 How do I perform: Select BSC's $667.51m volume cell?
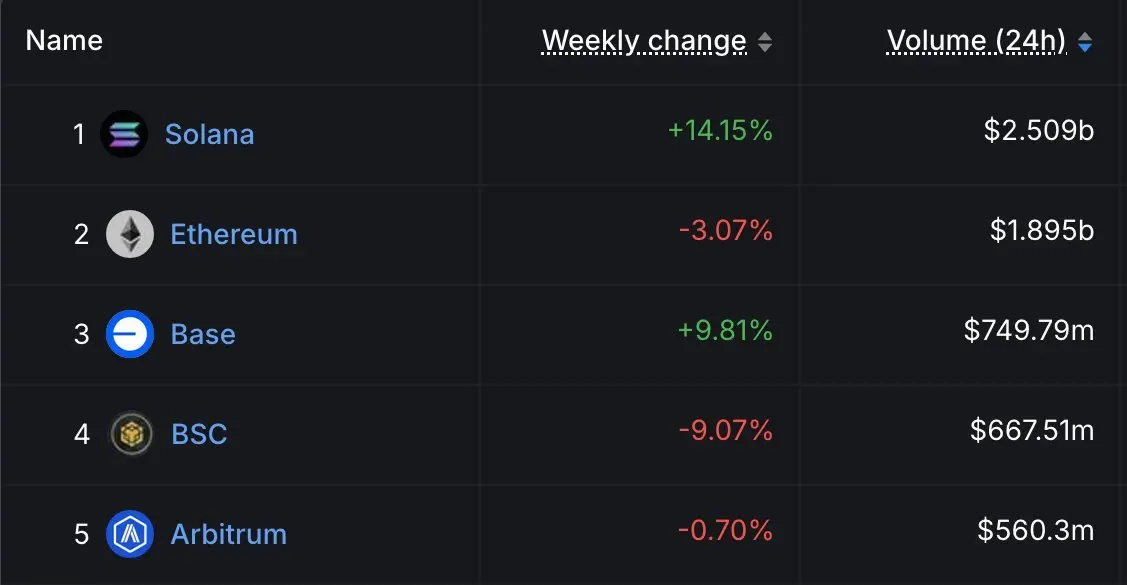[x=1032, y=430]
